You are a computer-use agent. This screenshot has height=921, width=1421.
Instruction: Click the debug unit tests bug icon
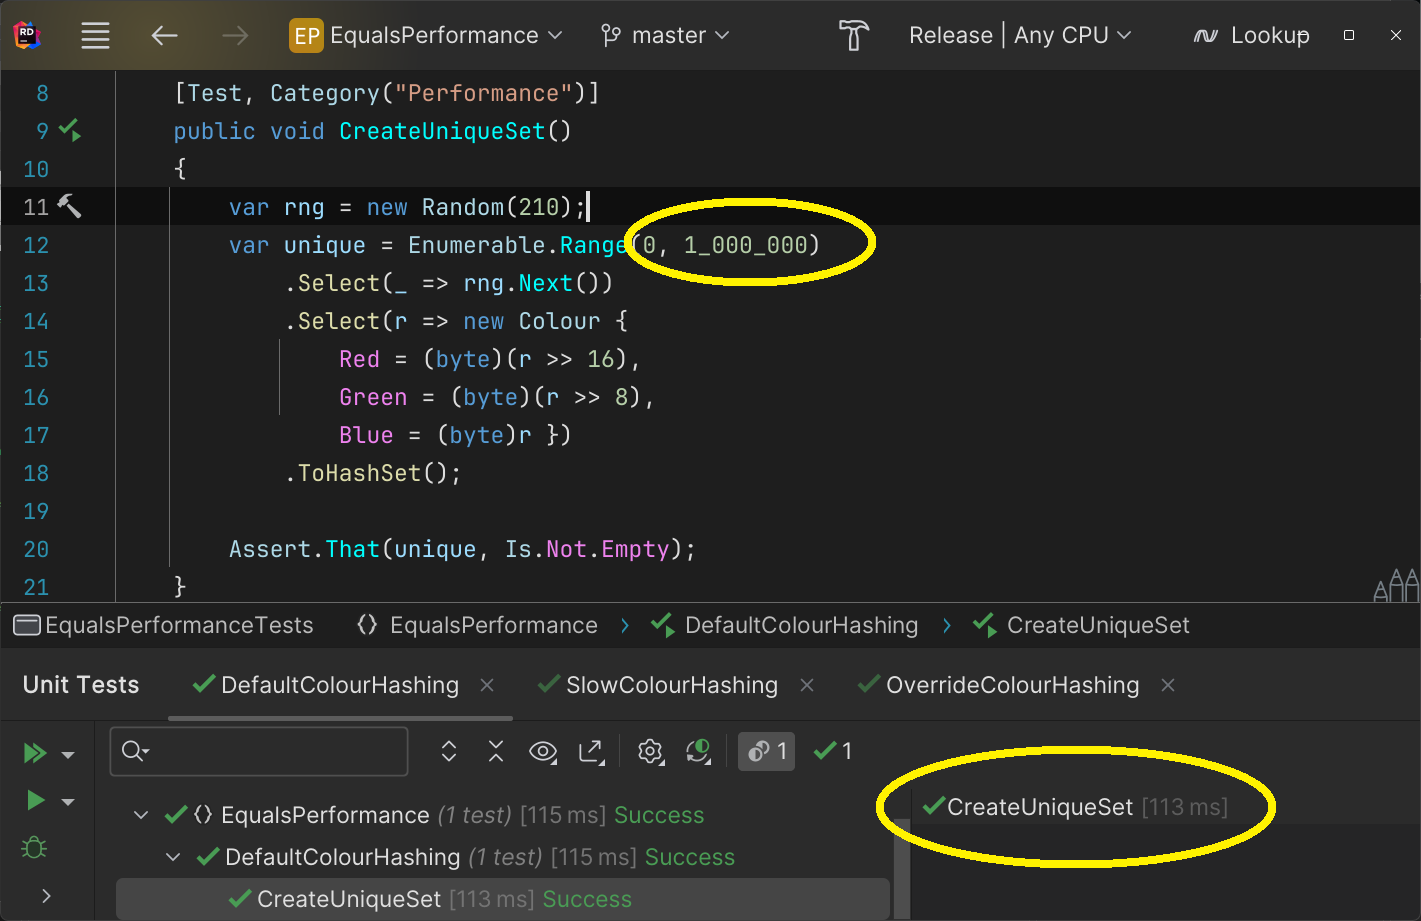[34, 848]
